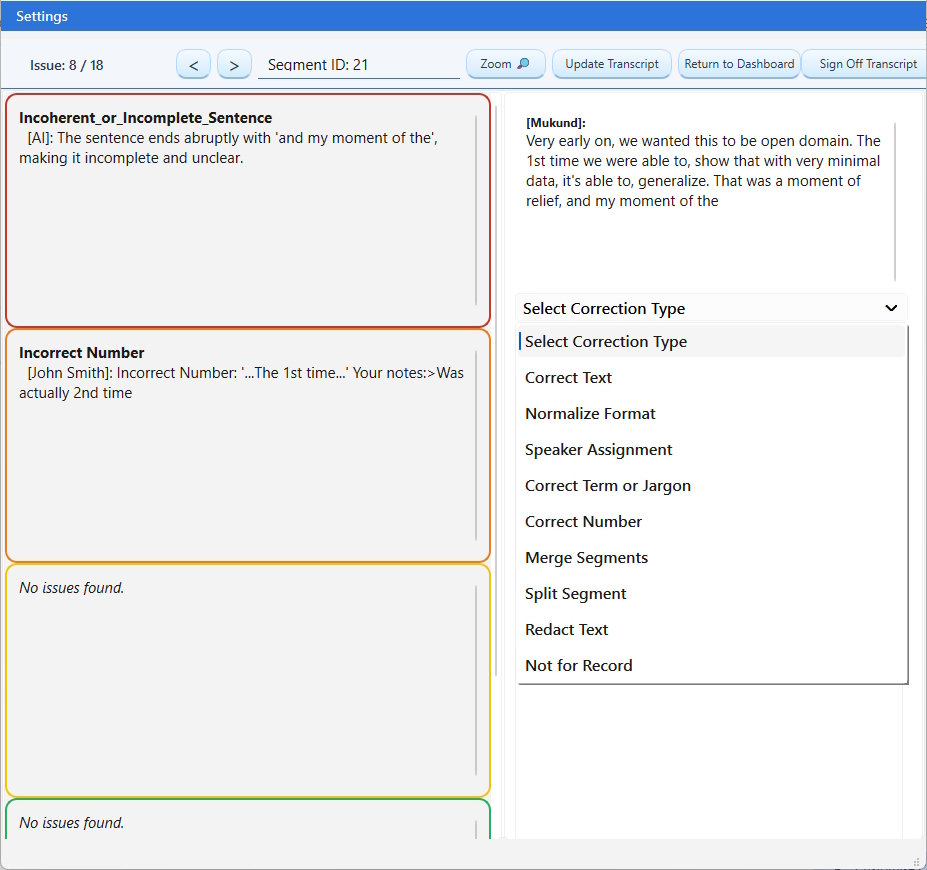Open the Settings menu

[41, 16]
